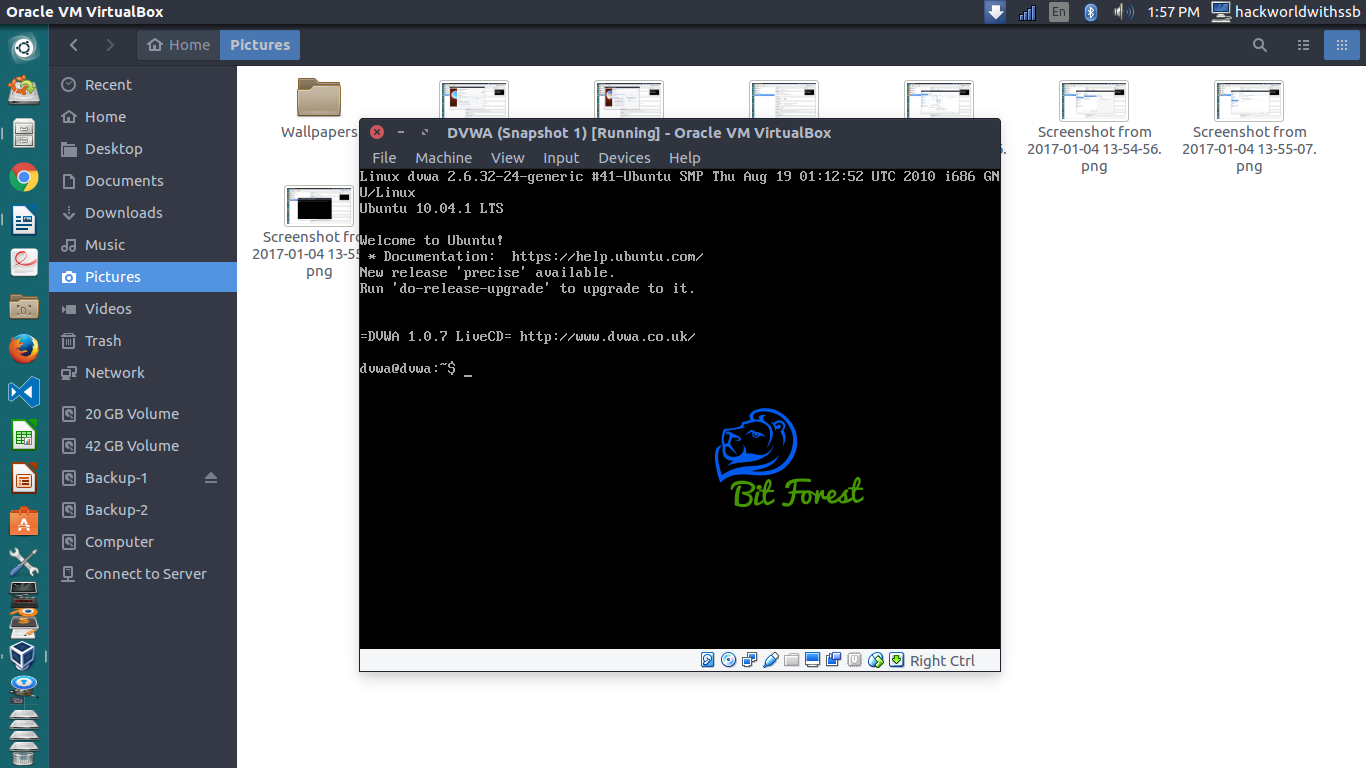Open system tools wrench icon in the dock
Screen dimensions: 1366x768
(24, 563)
